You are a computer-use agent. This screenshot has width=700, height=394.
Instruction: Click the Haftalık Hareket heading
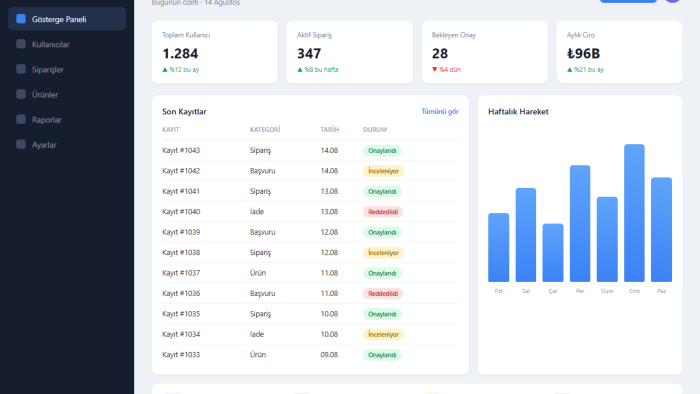click(x=518, y=112)
